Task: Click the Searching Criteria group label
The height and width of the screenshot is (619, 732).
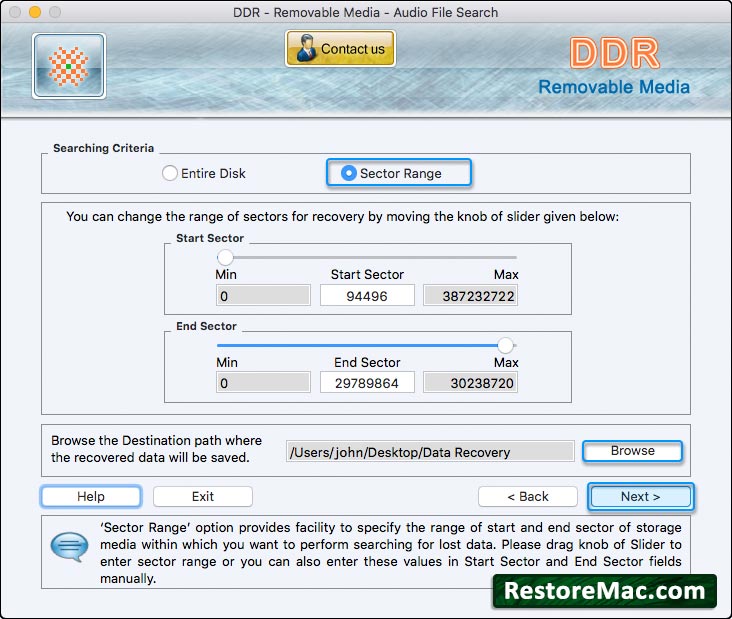Action: 103,148
